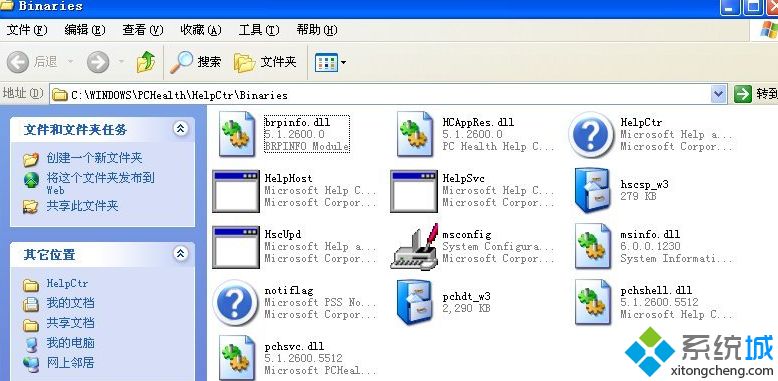Click the Shared Documents folder icon
Screen dimensions: 778x381
[31, 324]
